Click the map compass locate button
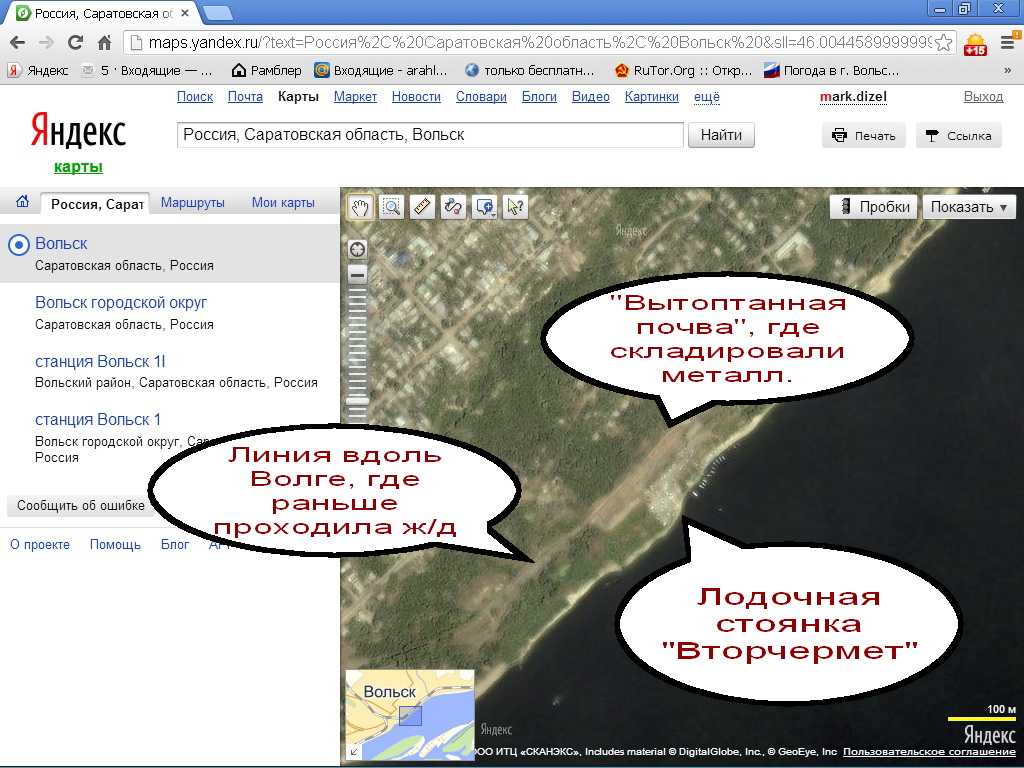Screen dimensions: 1024x768 click(357, 249)
